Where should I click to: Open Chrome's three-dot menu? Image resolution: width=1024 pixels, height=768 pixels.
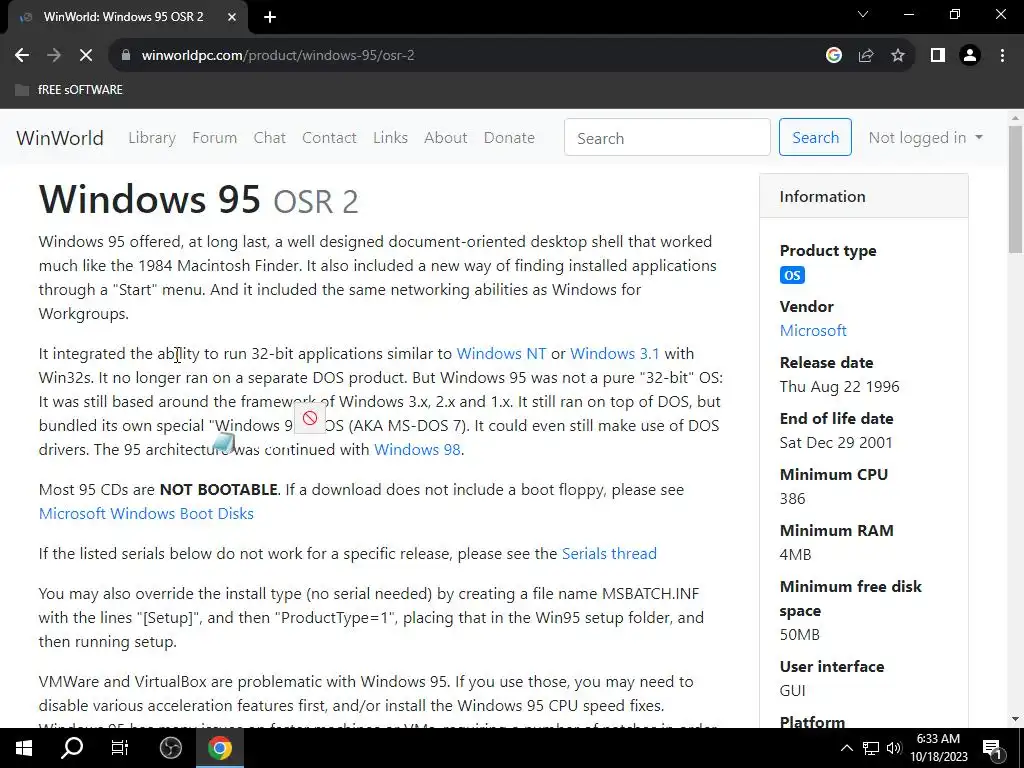coord(1002,56)
